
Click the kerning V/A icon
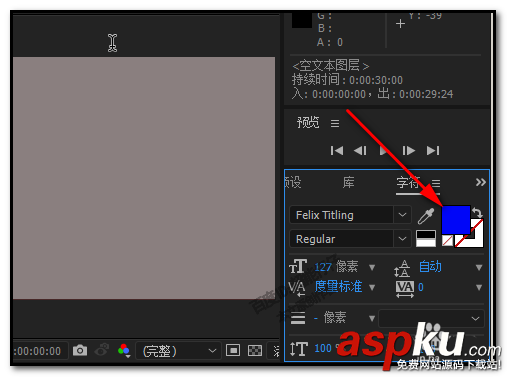[x=297, y=288]
